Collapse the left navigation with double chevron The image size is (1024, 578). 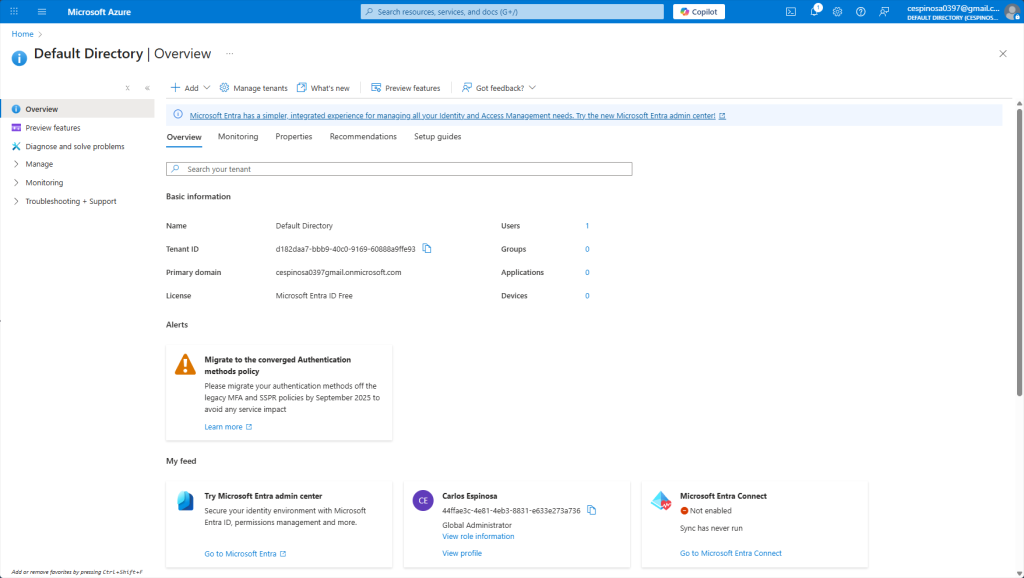click(x=147, y=88)
